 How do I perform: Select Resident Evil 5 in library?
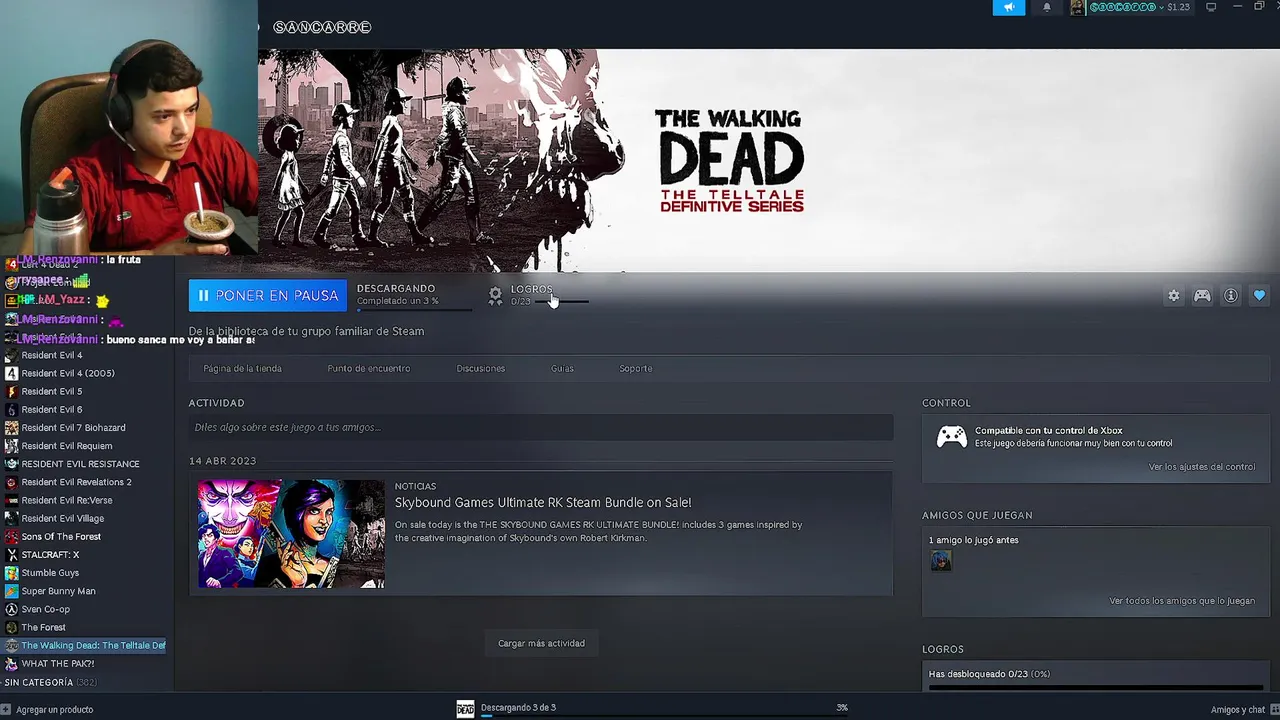click(x=52, y=391)
